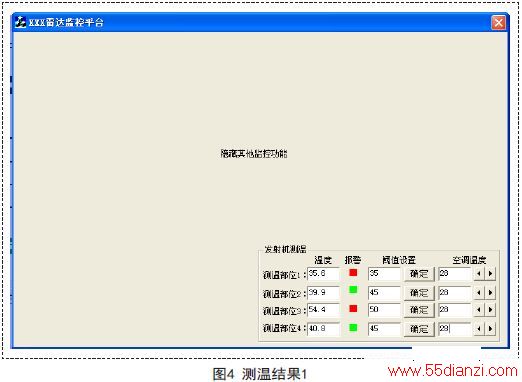Increase air conditioner temperature for 测温部位1
Screen dimensions: 522x382
point(490,274)
